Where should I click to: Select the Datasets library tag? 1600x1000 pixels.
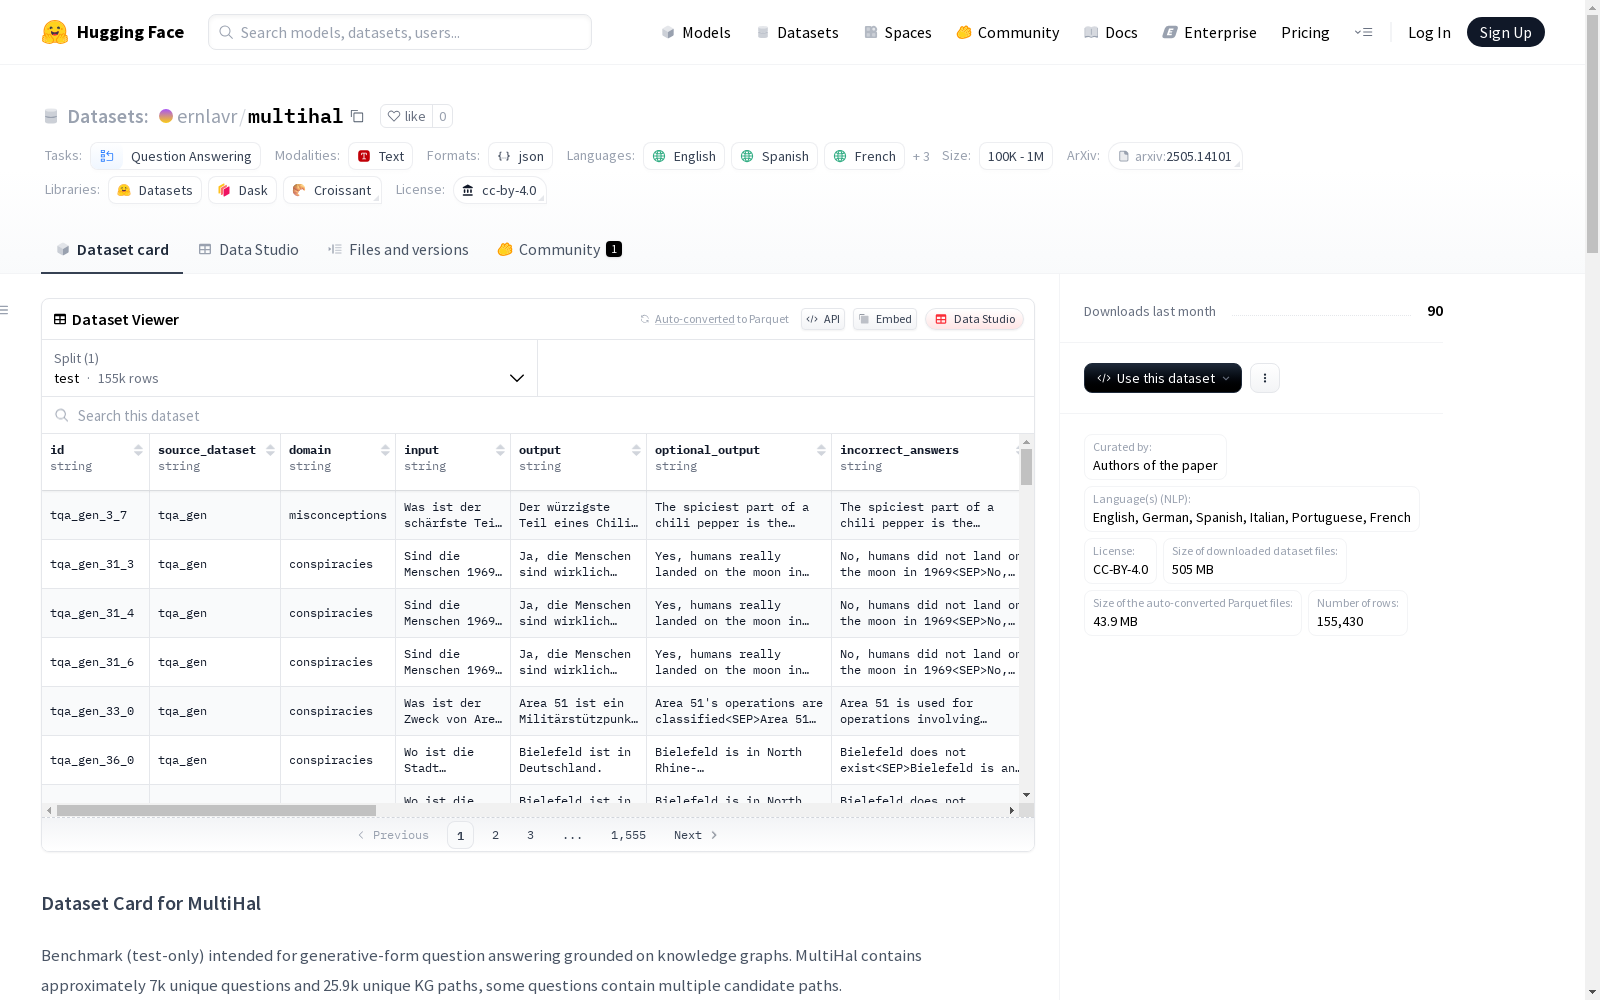coord(155,190)
